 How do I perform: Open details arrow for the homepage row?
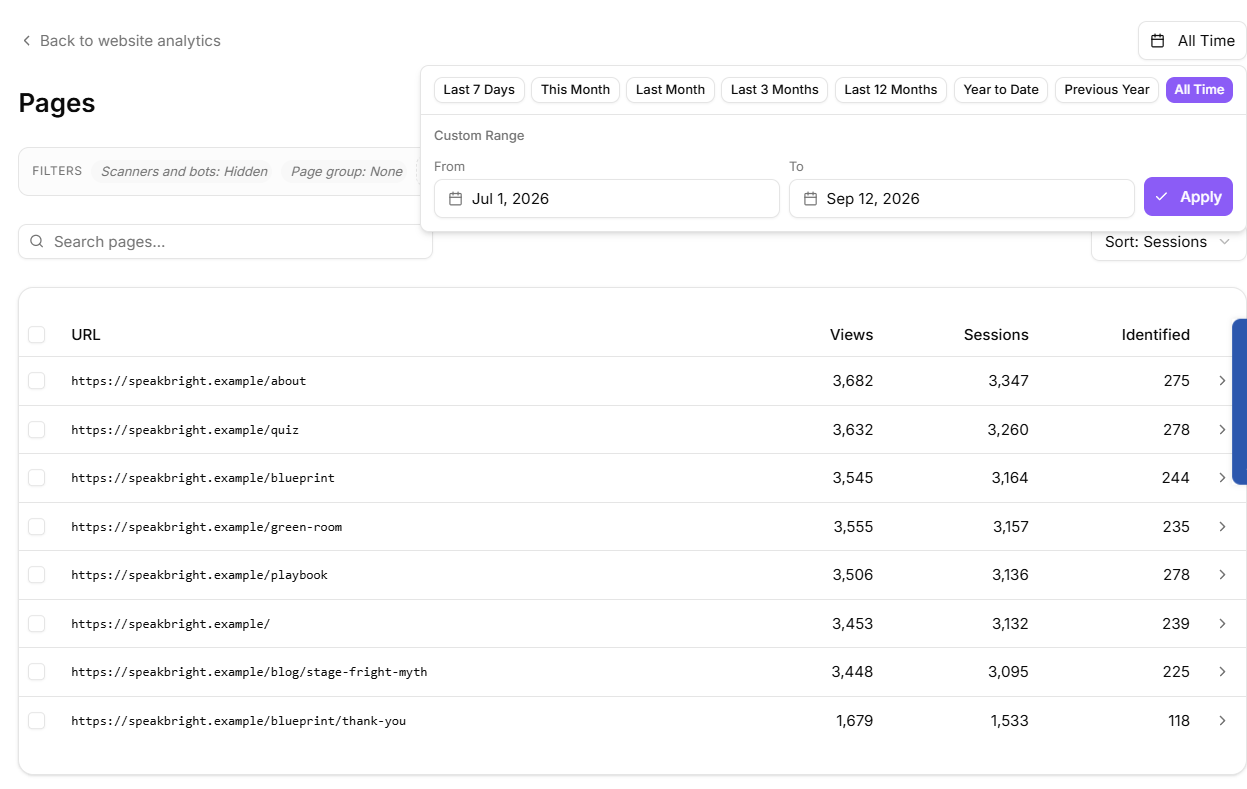coord(1222,624)
